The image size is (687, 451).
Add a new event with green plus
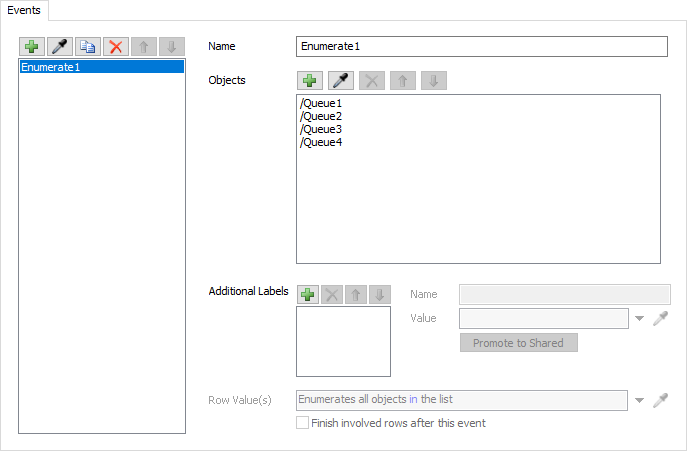click(x=32, y=47)
